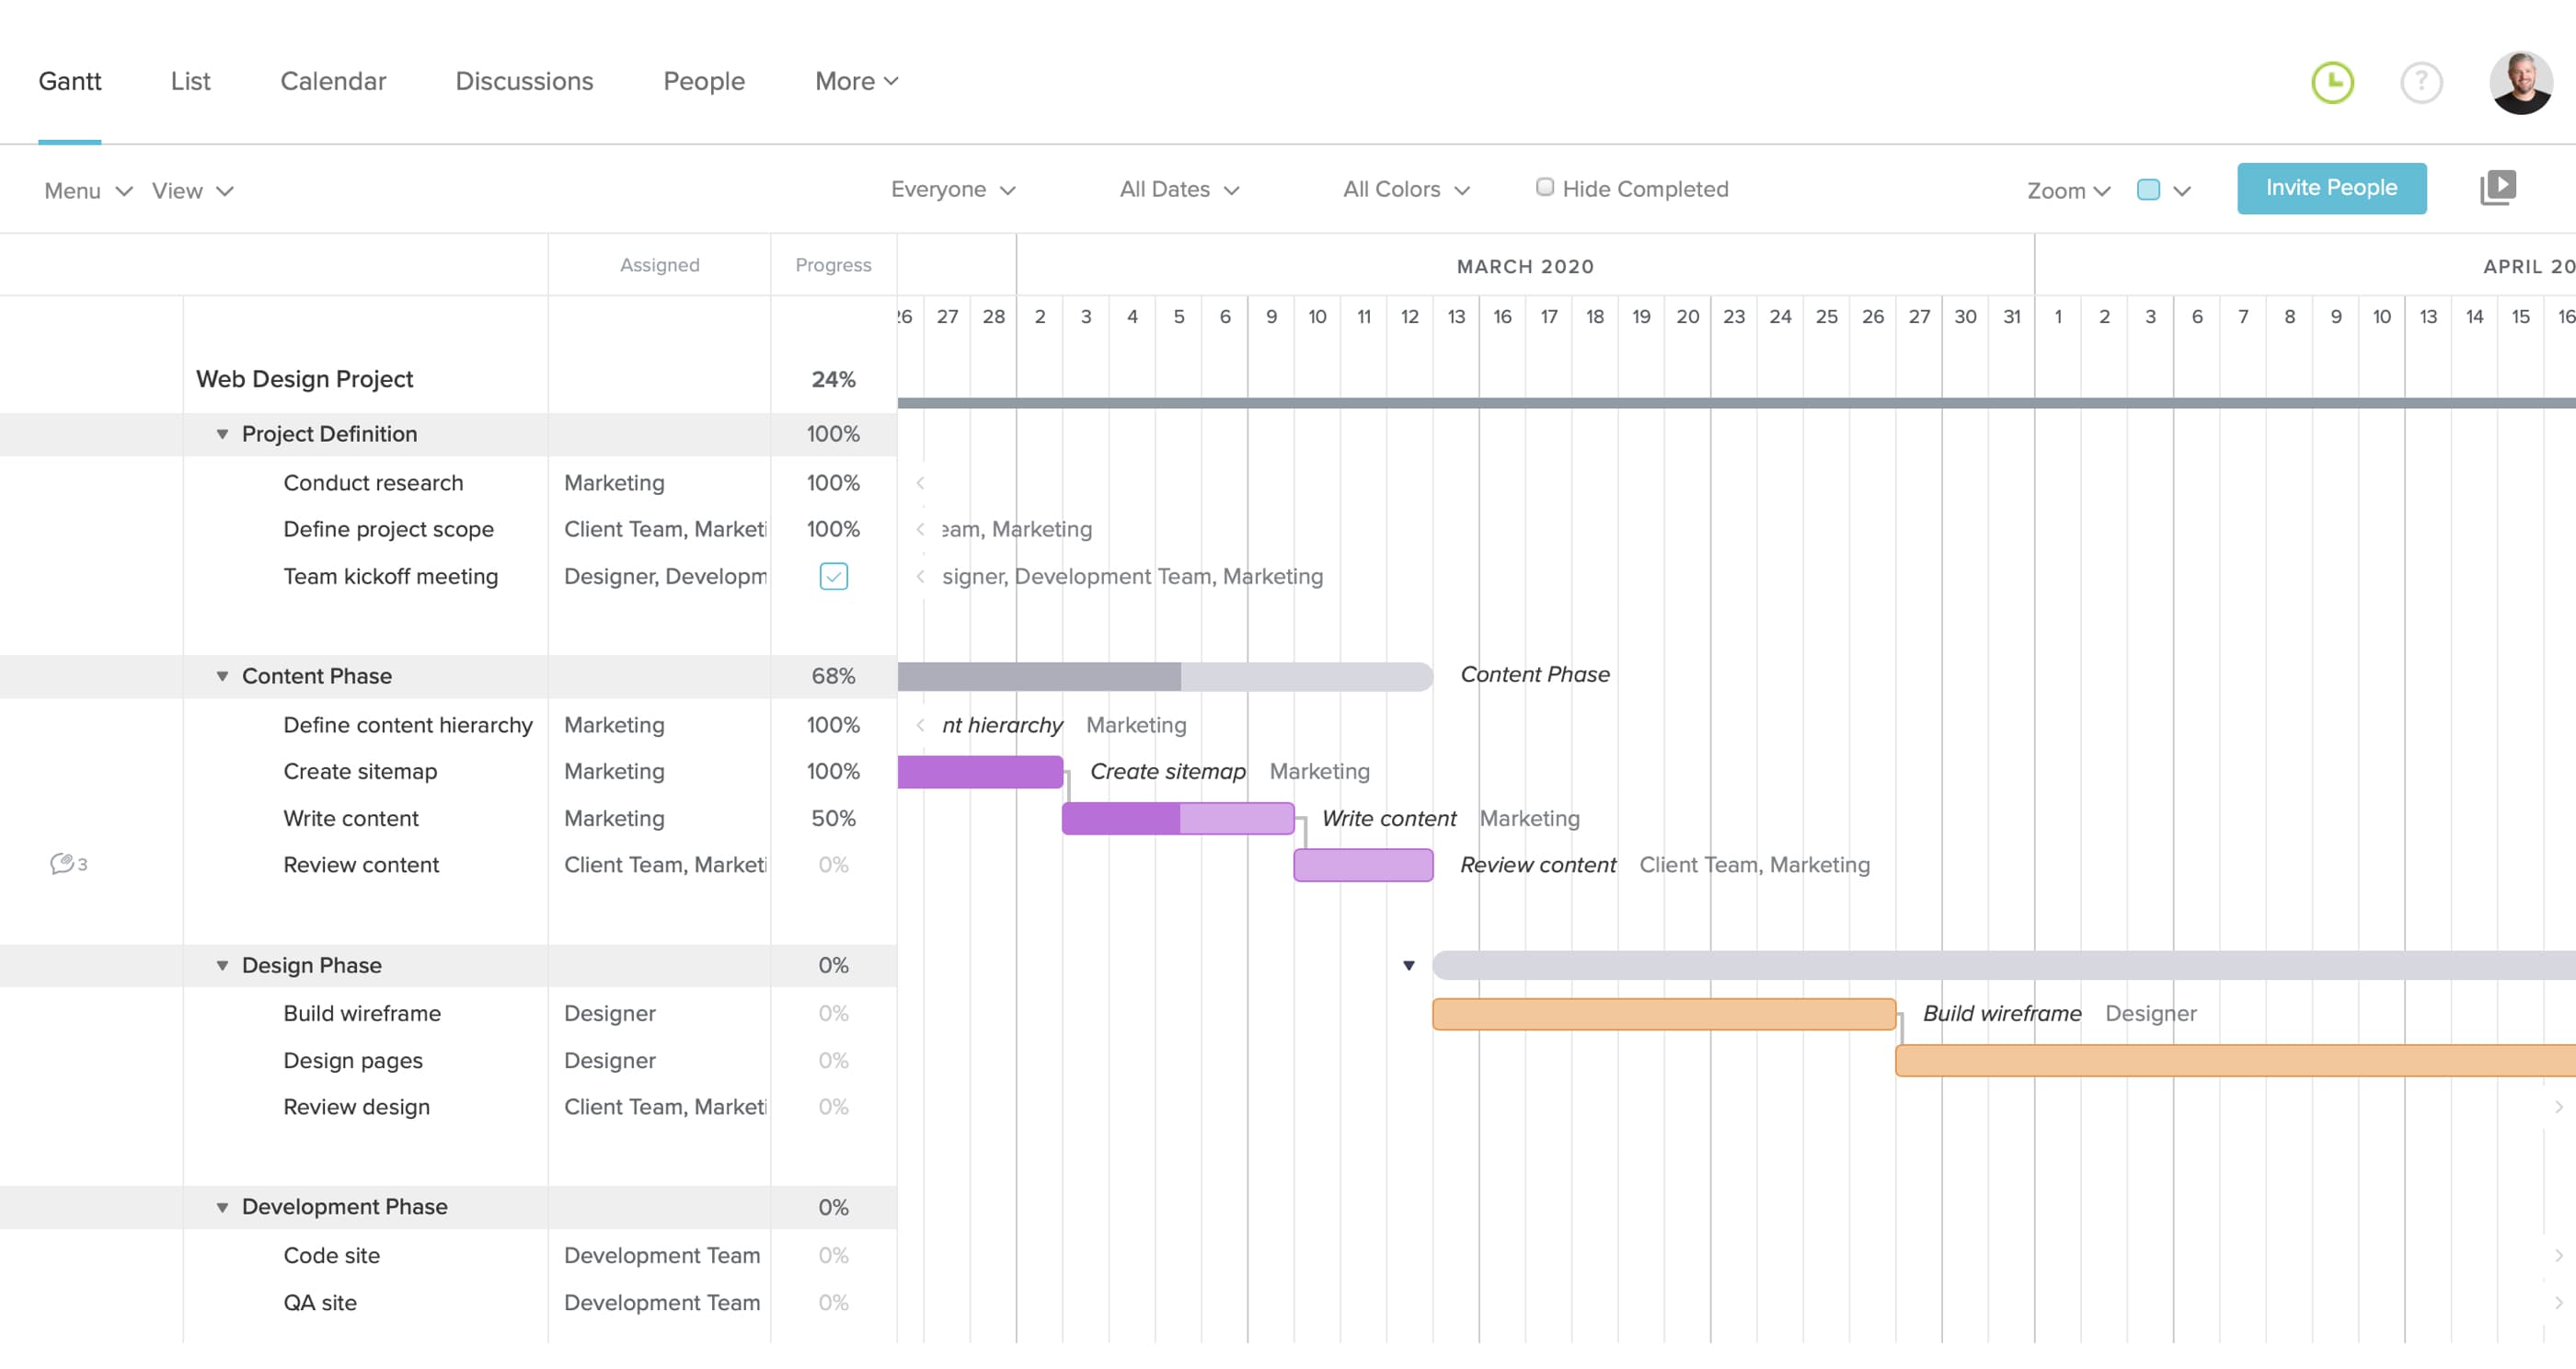Play the video tutorials icon near Invite People

2499,187
